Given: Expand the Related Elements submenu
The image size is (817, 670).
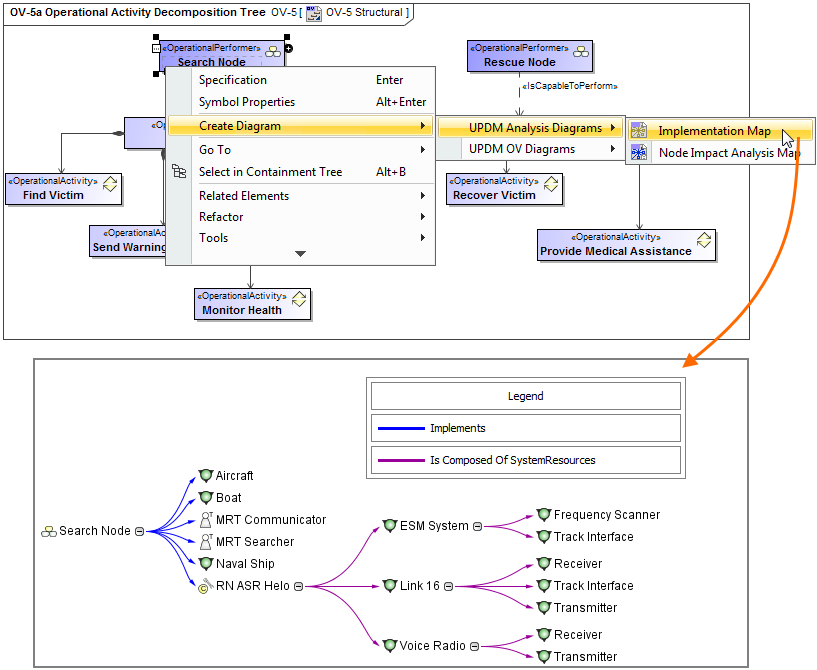Looking at the screenshot, I should [245, 195].
